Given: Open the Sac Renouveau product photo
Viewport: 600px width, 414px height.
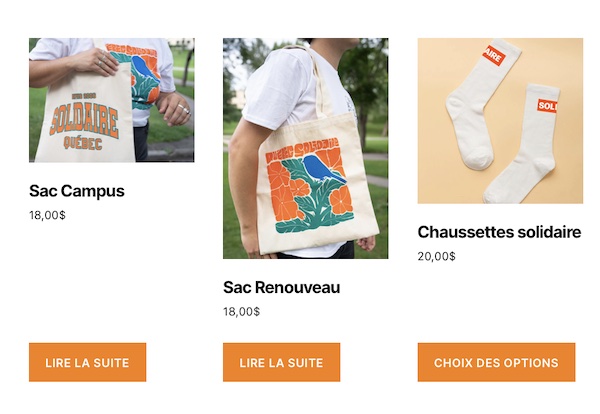Looking at the screenshot, I should point(306,148).
